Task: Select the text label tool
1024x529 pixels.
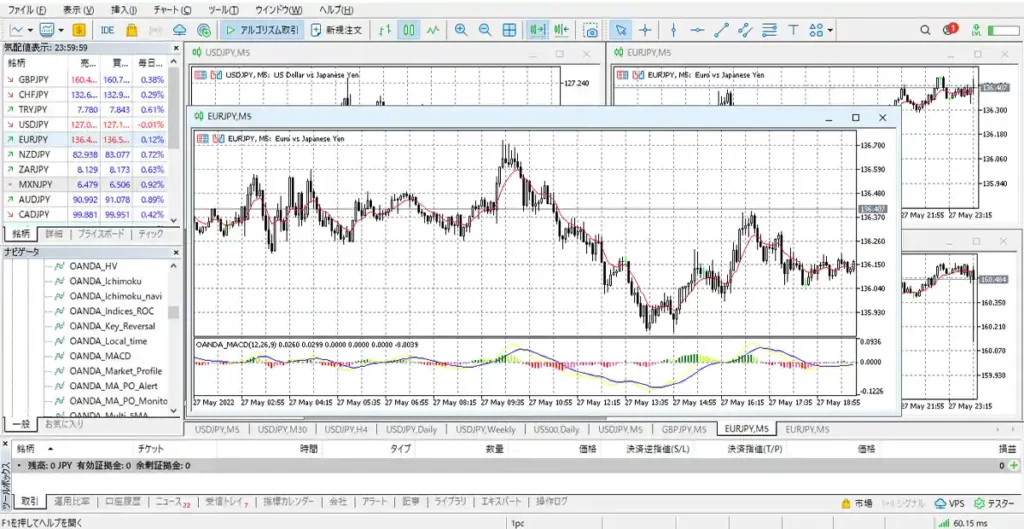Action: [x=793, y=30]
